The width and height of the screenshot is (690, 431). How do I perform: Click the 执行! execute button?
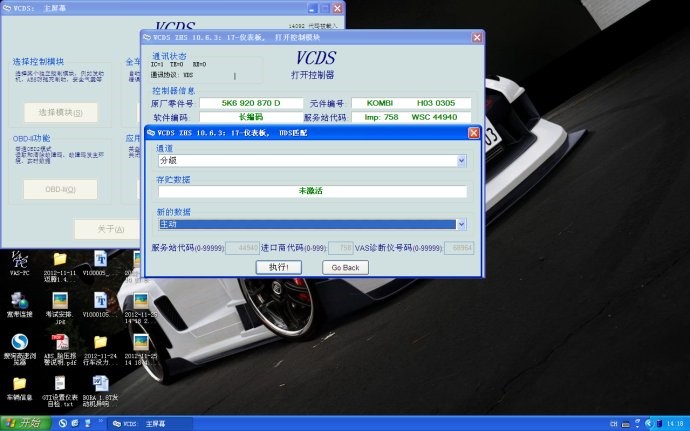click(279, 267)
